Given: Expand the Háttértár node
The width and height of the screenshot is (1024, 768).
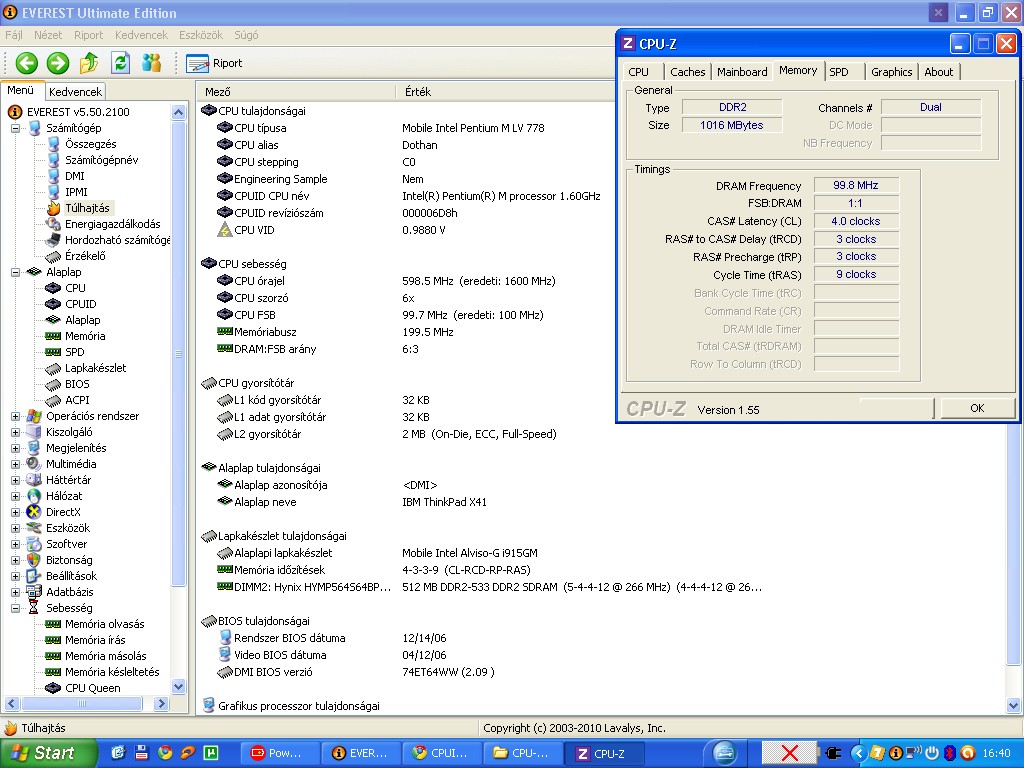Looking at the screenshot, I should coord(15,480).
